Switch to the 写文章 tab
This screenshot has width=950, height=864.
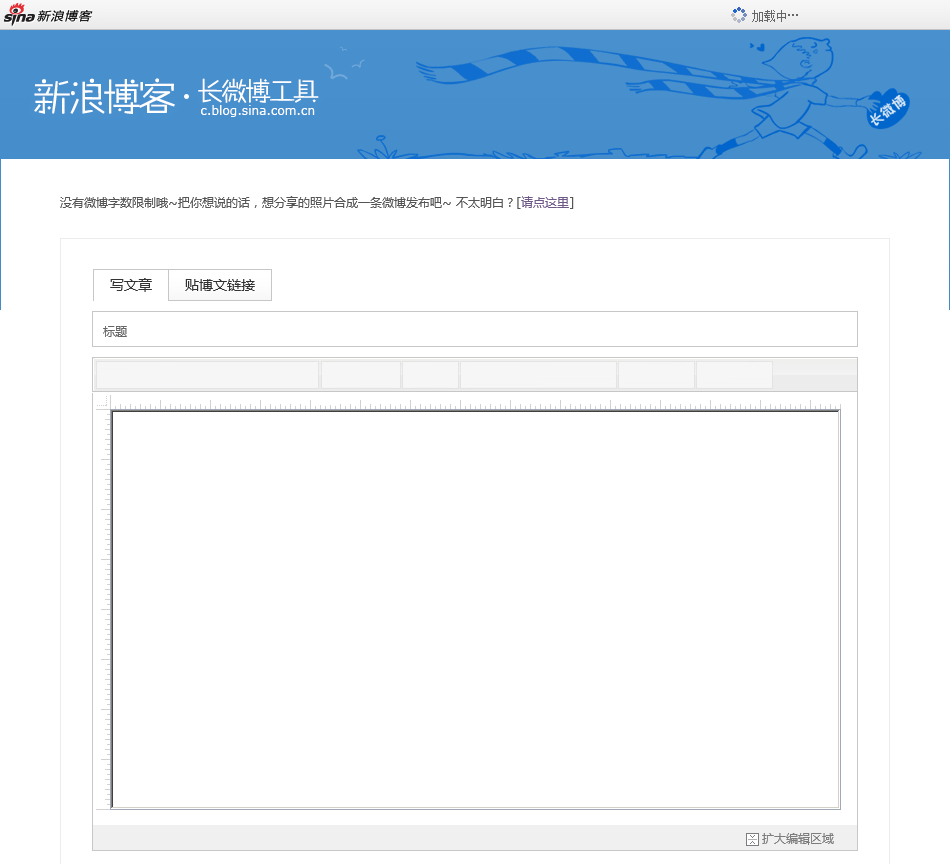click(x=131, y=285)
